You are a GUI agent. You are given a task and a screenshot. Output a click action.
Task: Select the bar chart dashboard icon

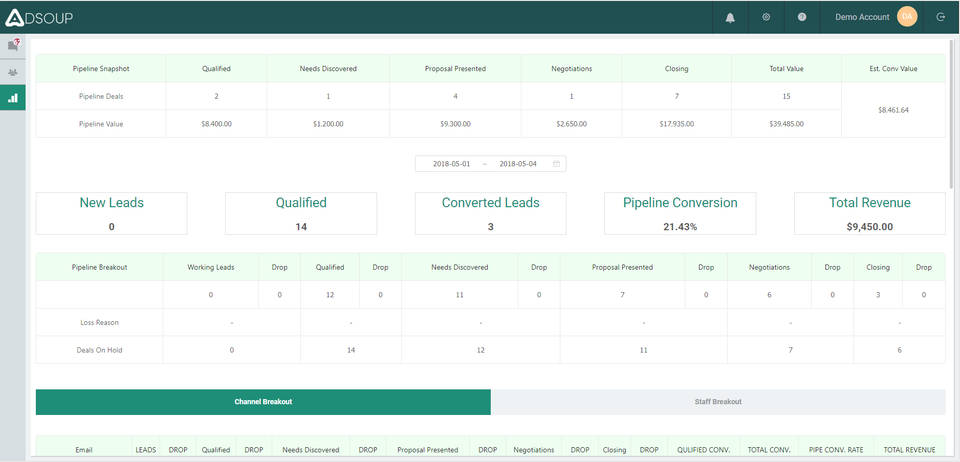13,98
